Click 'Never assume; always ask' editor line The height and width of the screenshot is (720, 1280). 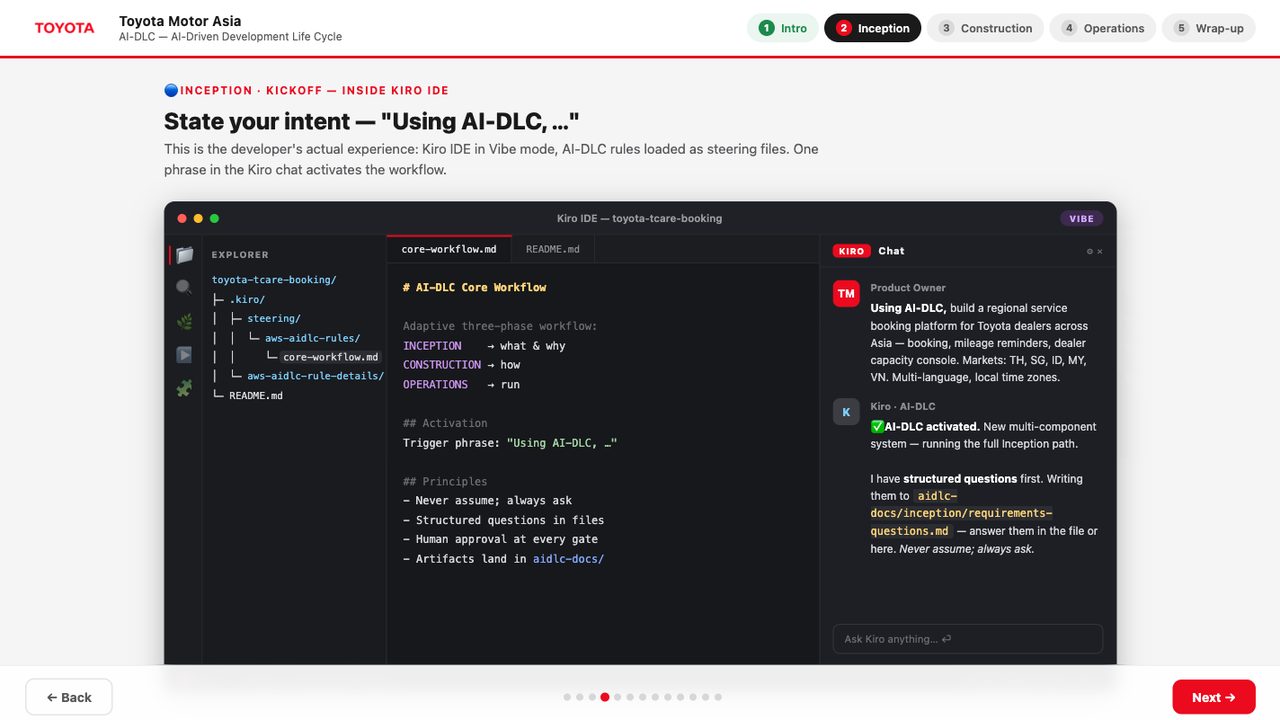pyautogui.click(x=487, y=501)
